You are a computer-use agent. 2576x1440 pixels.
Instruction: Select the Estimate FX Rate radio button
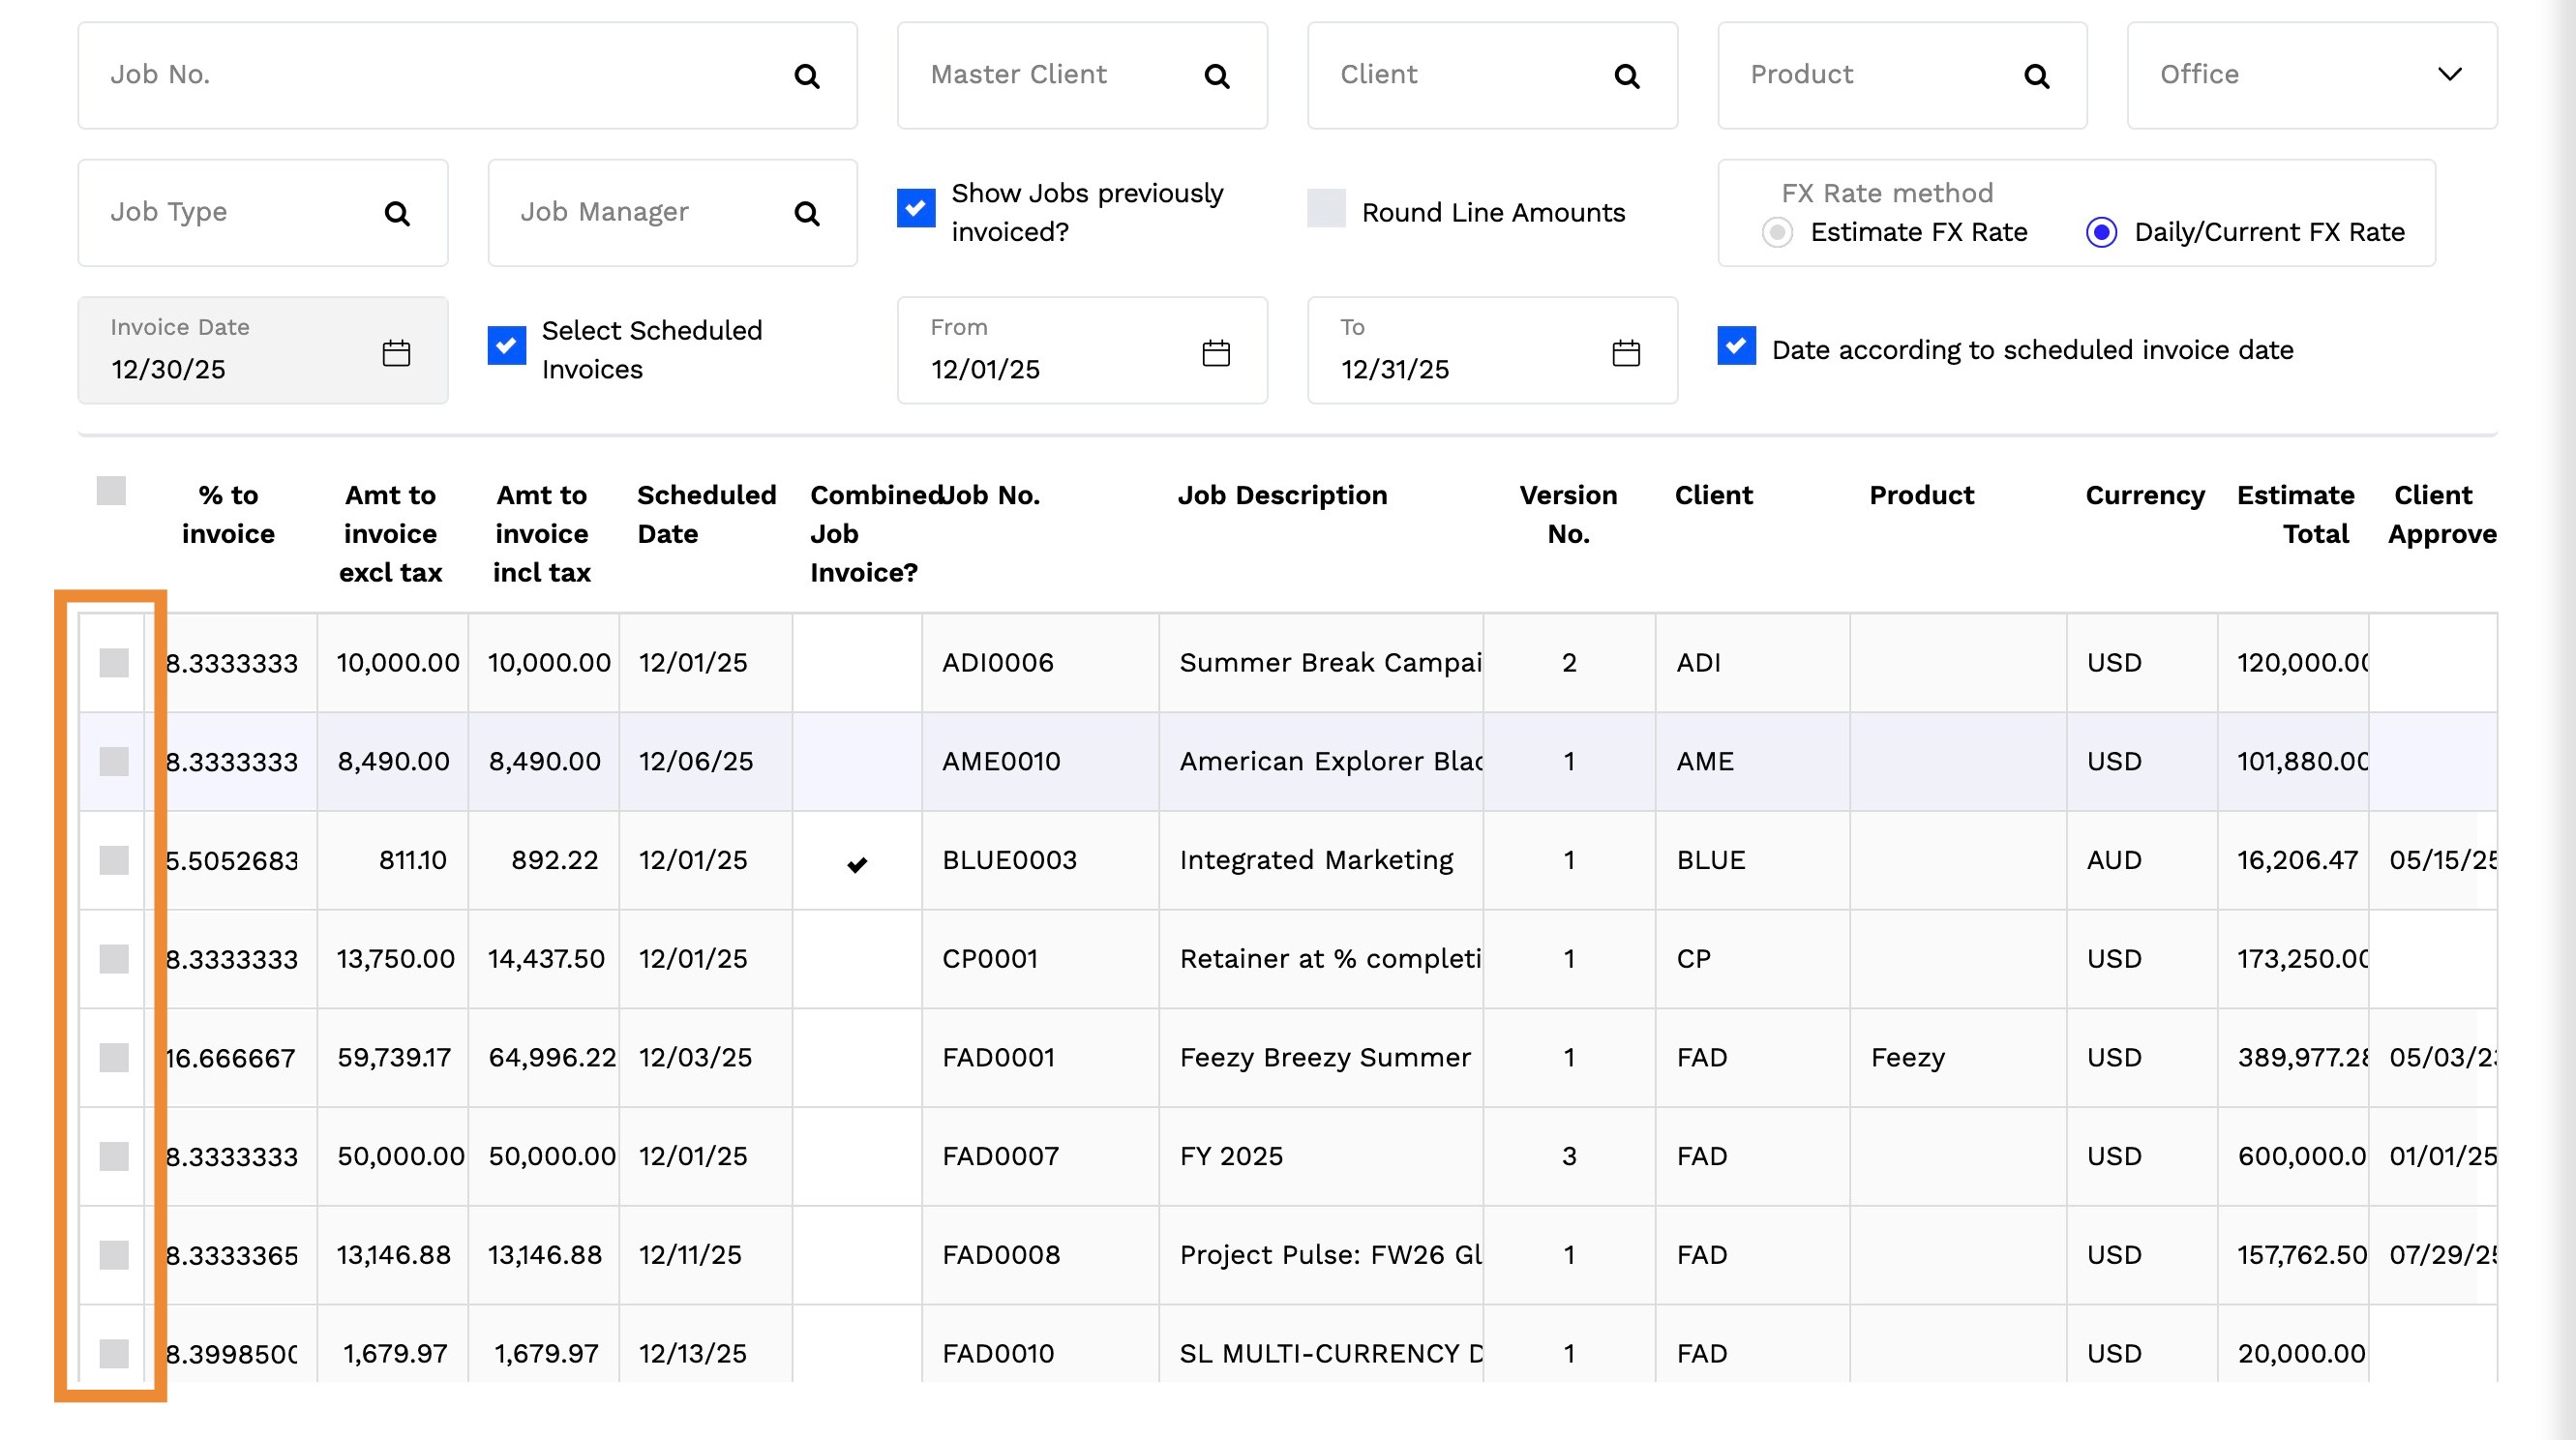[x=1777, y=232]
